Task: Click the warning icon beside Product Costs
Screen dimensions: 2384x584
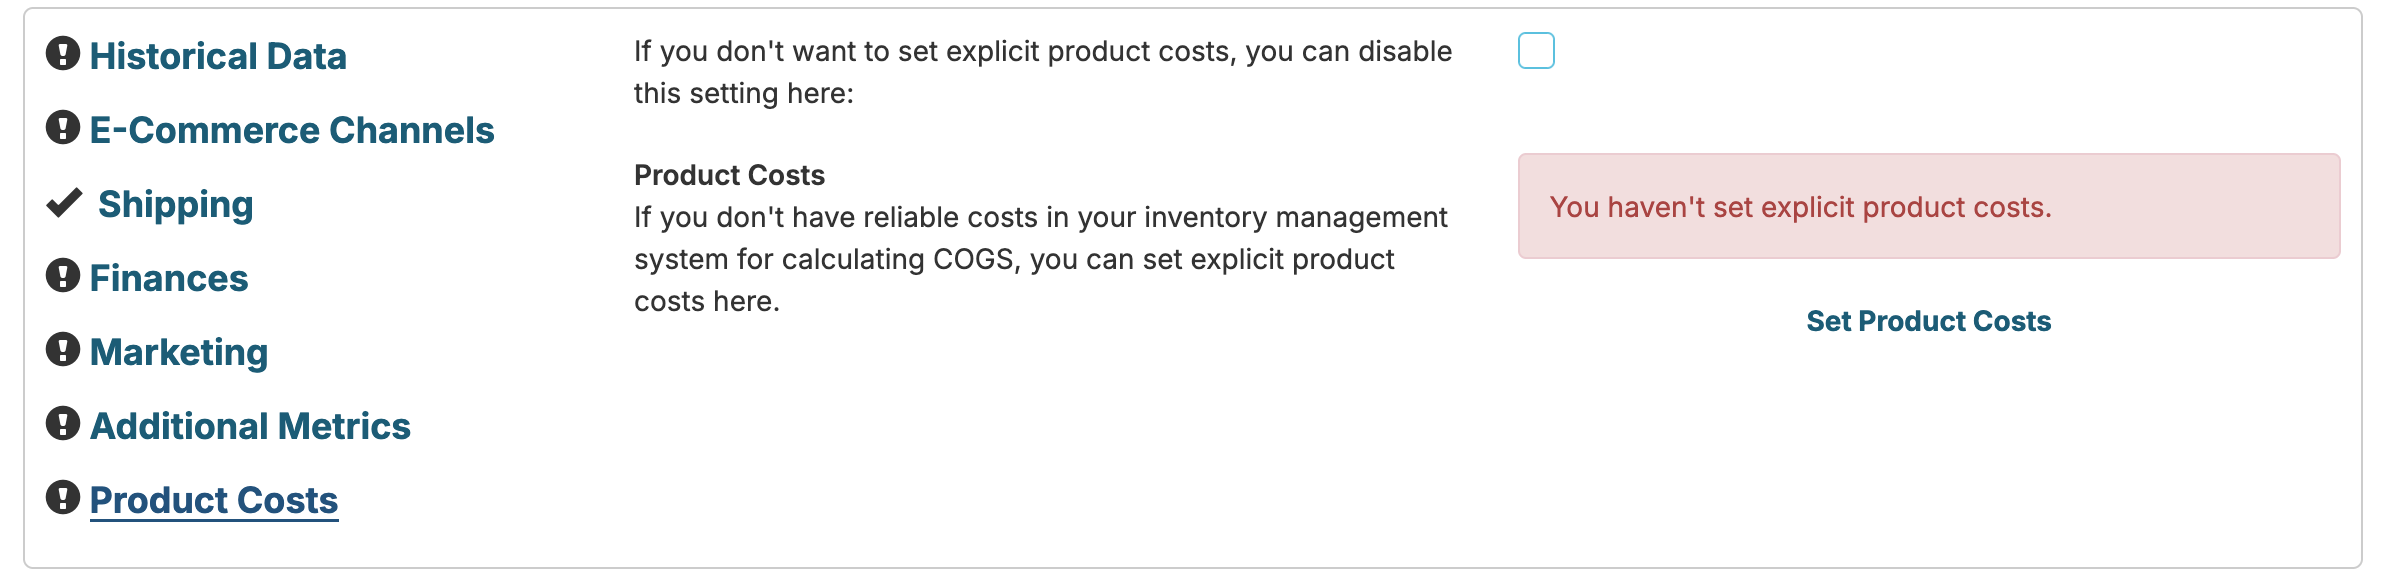Action: pos(63,498)
